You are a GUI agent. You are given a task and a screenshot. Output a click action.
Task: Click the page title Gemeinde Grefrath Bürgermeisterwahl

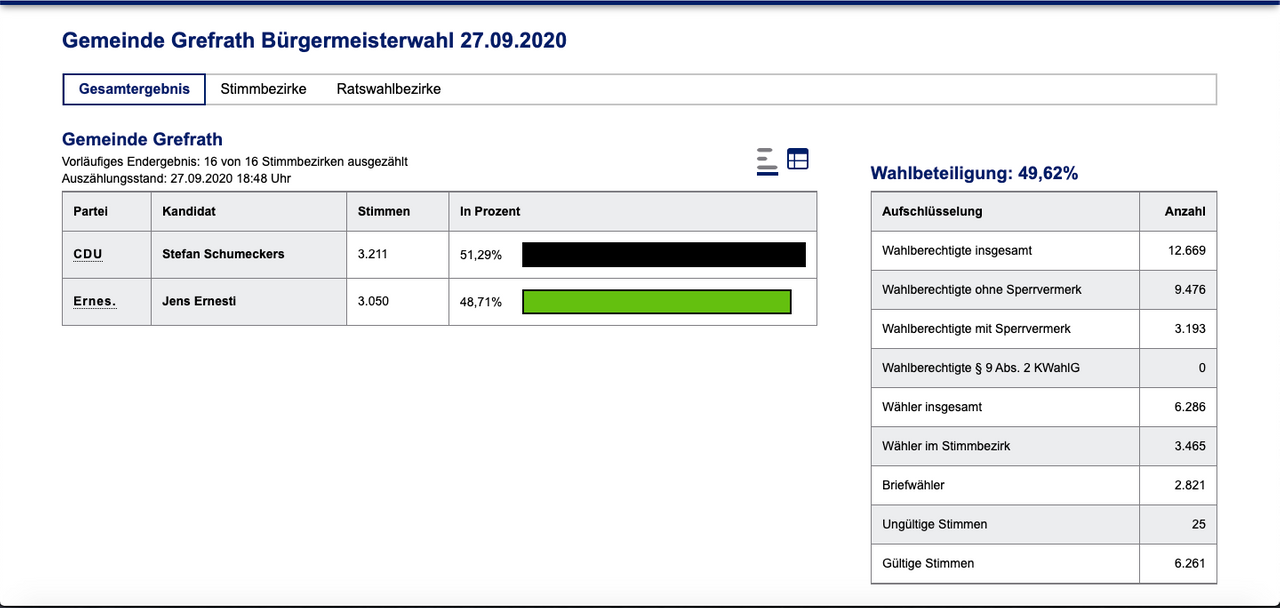click(314, 41)
